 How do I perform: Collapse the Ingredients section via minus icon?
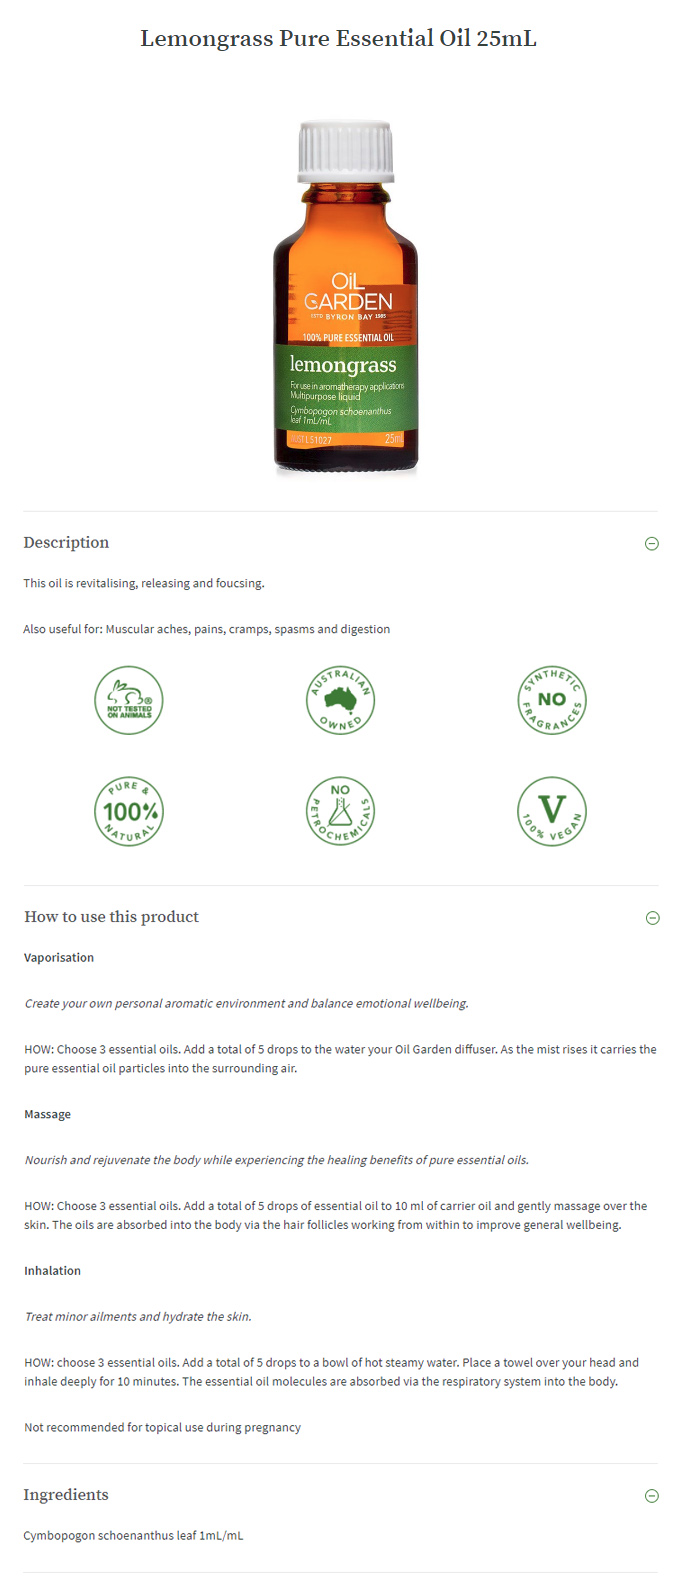[652, 1496]
